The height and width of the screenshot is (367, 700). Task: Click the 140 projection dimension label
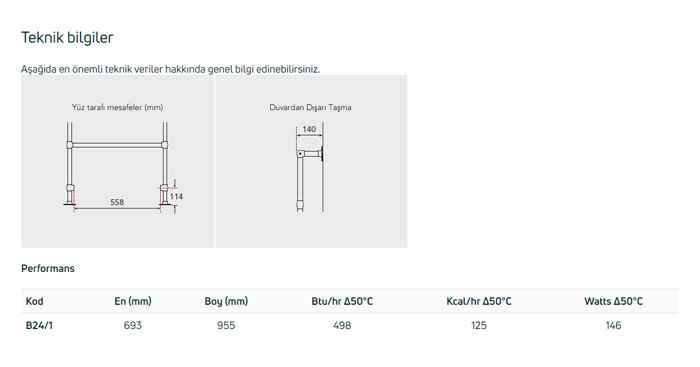coord(309,129)
